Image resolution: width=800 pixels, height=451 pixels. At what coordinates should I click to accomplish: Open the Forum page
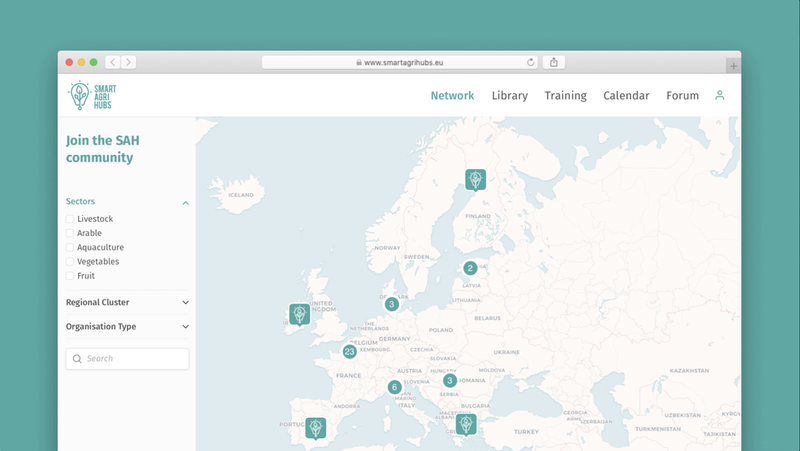click(683, 95)
